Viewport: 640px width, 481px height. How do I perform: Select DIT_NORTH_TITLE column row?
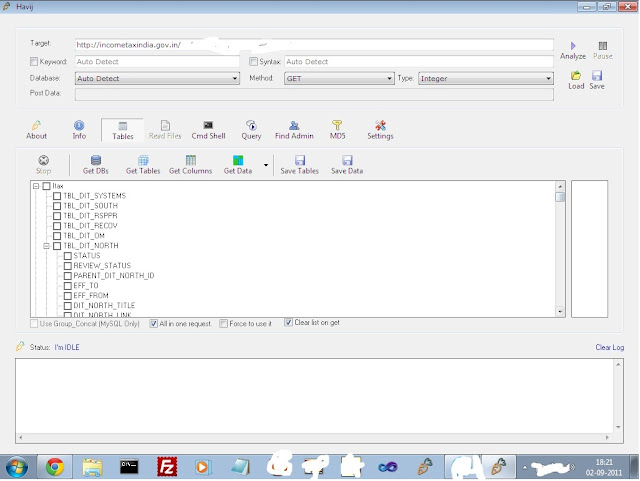pyautogui.click(x=104, y=305)
